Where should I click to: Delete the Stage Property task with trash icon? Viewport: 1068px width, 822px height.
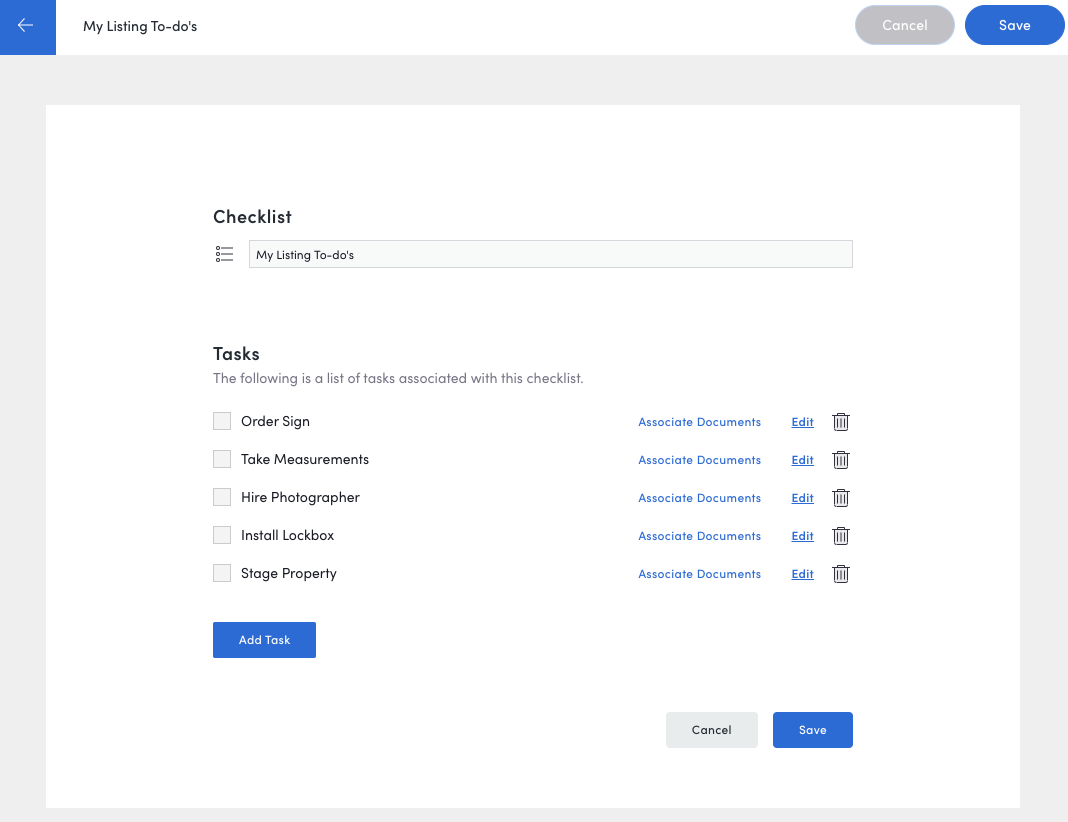(841, 574)
